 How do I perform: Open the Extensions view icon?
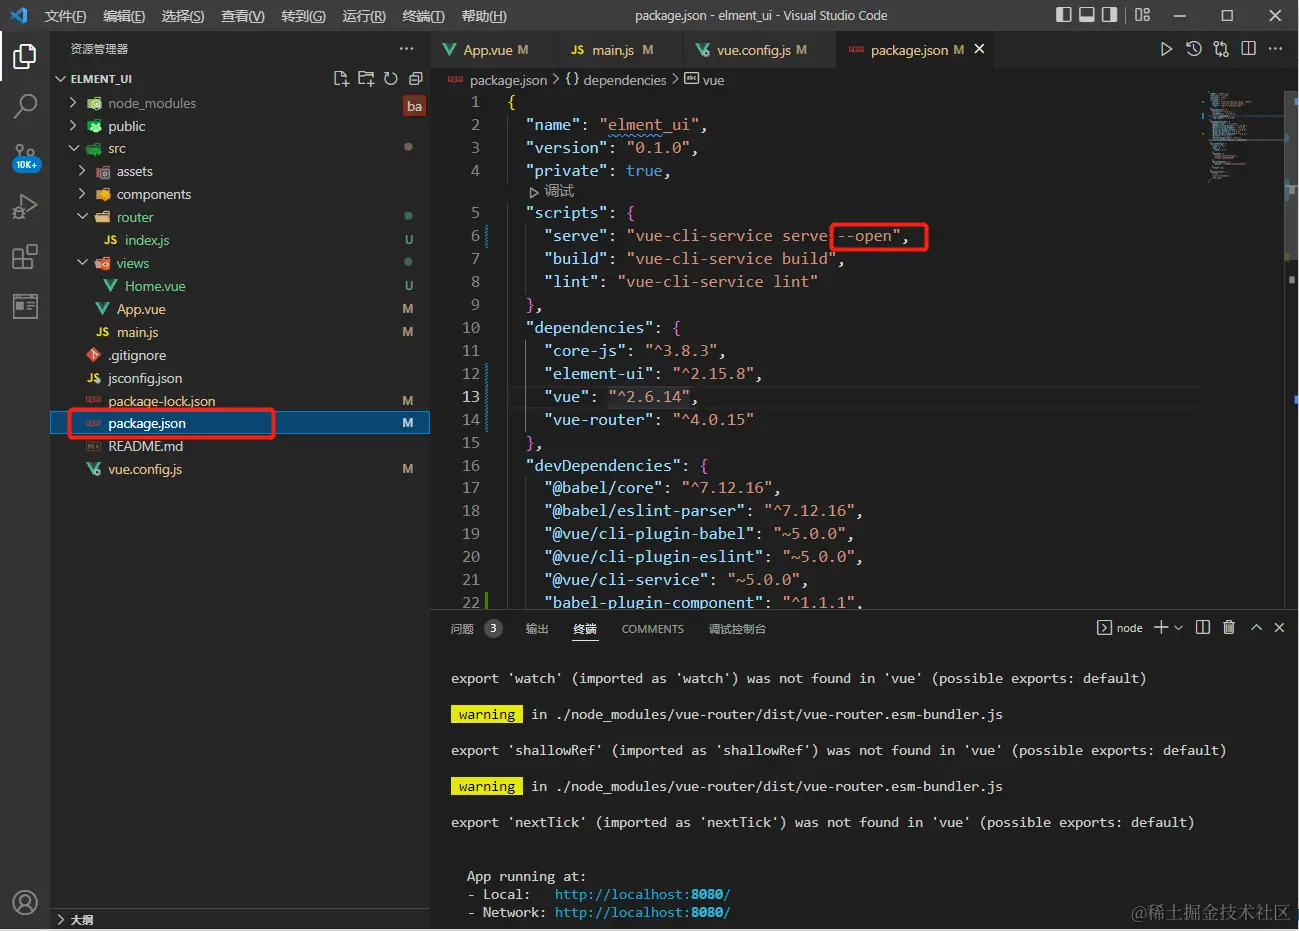click(x=25, y=257)
